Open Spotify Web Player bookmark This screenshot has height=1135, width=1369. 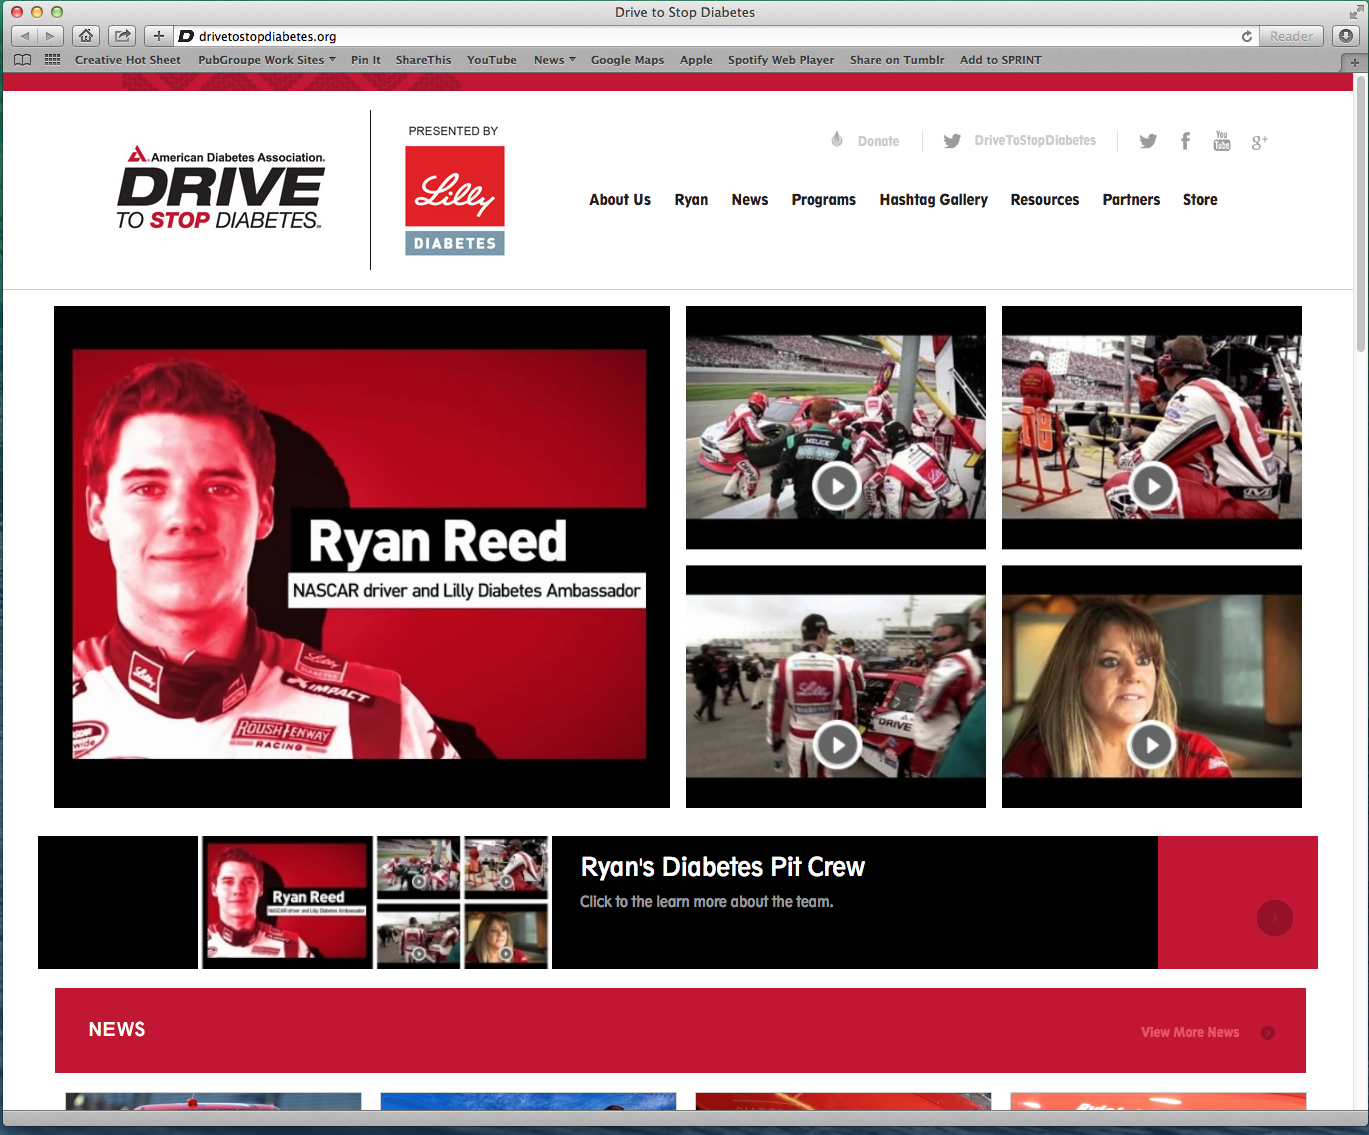click(781, 60)
